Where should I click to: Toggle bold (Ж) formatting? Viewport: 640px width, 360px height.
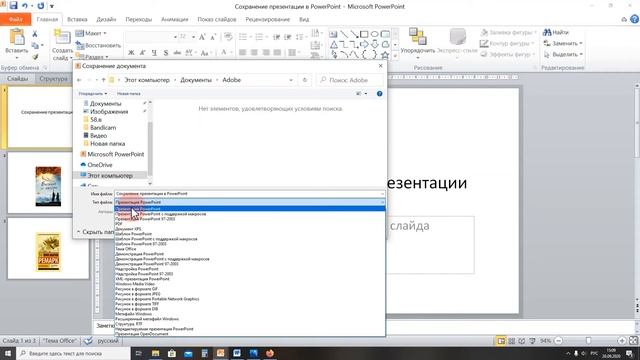131,53
